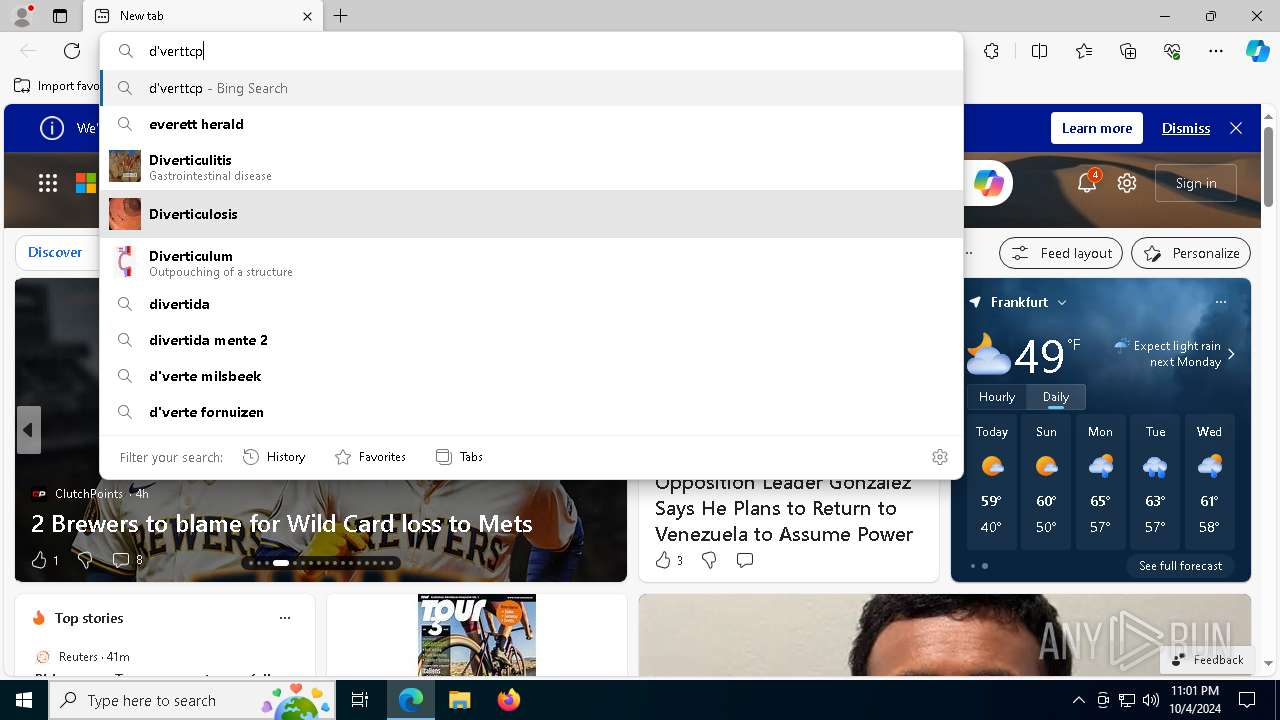The width and height of the screenshot is (1280, 720).
Task: Open Settings and more menu
Action: pos(1216,51)
